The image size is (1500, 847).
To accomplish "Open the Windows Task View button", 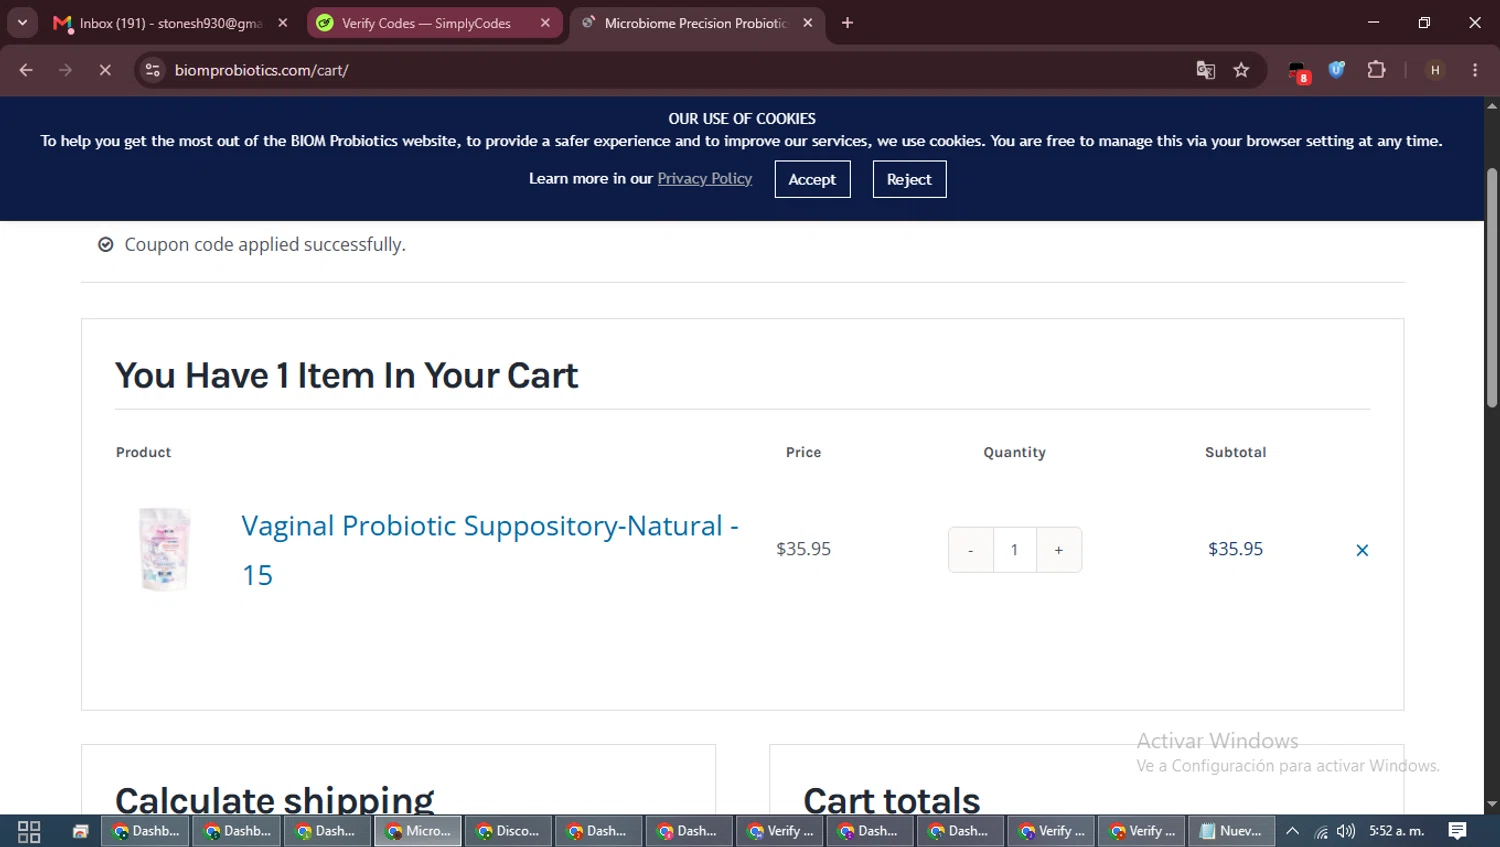I will tap(29, 831).
